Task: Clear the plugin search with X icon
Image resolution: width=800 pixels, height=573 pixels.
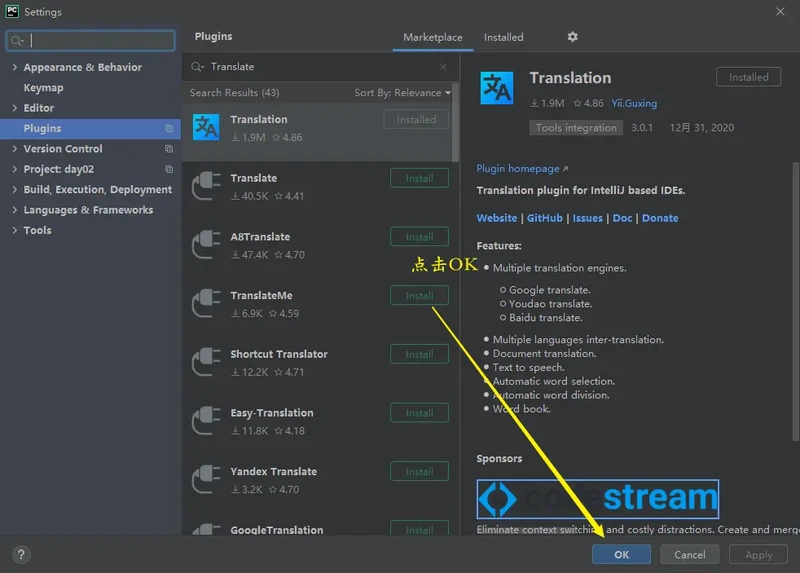Action: coord(443,67)
